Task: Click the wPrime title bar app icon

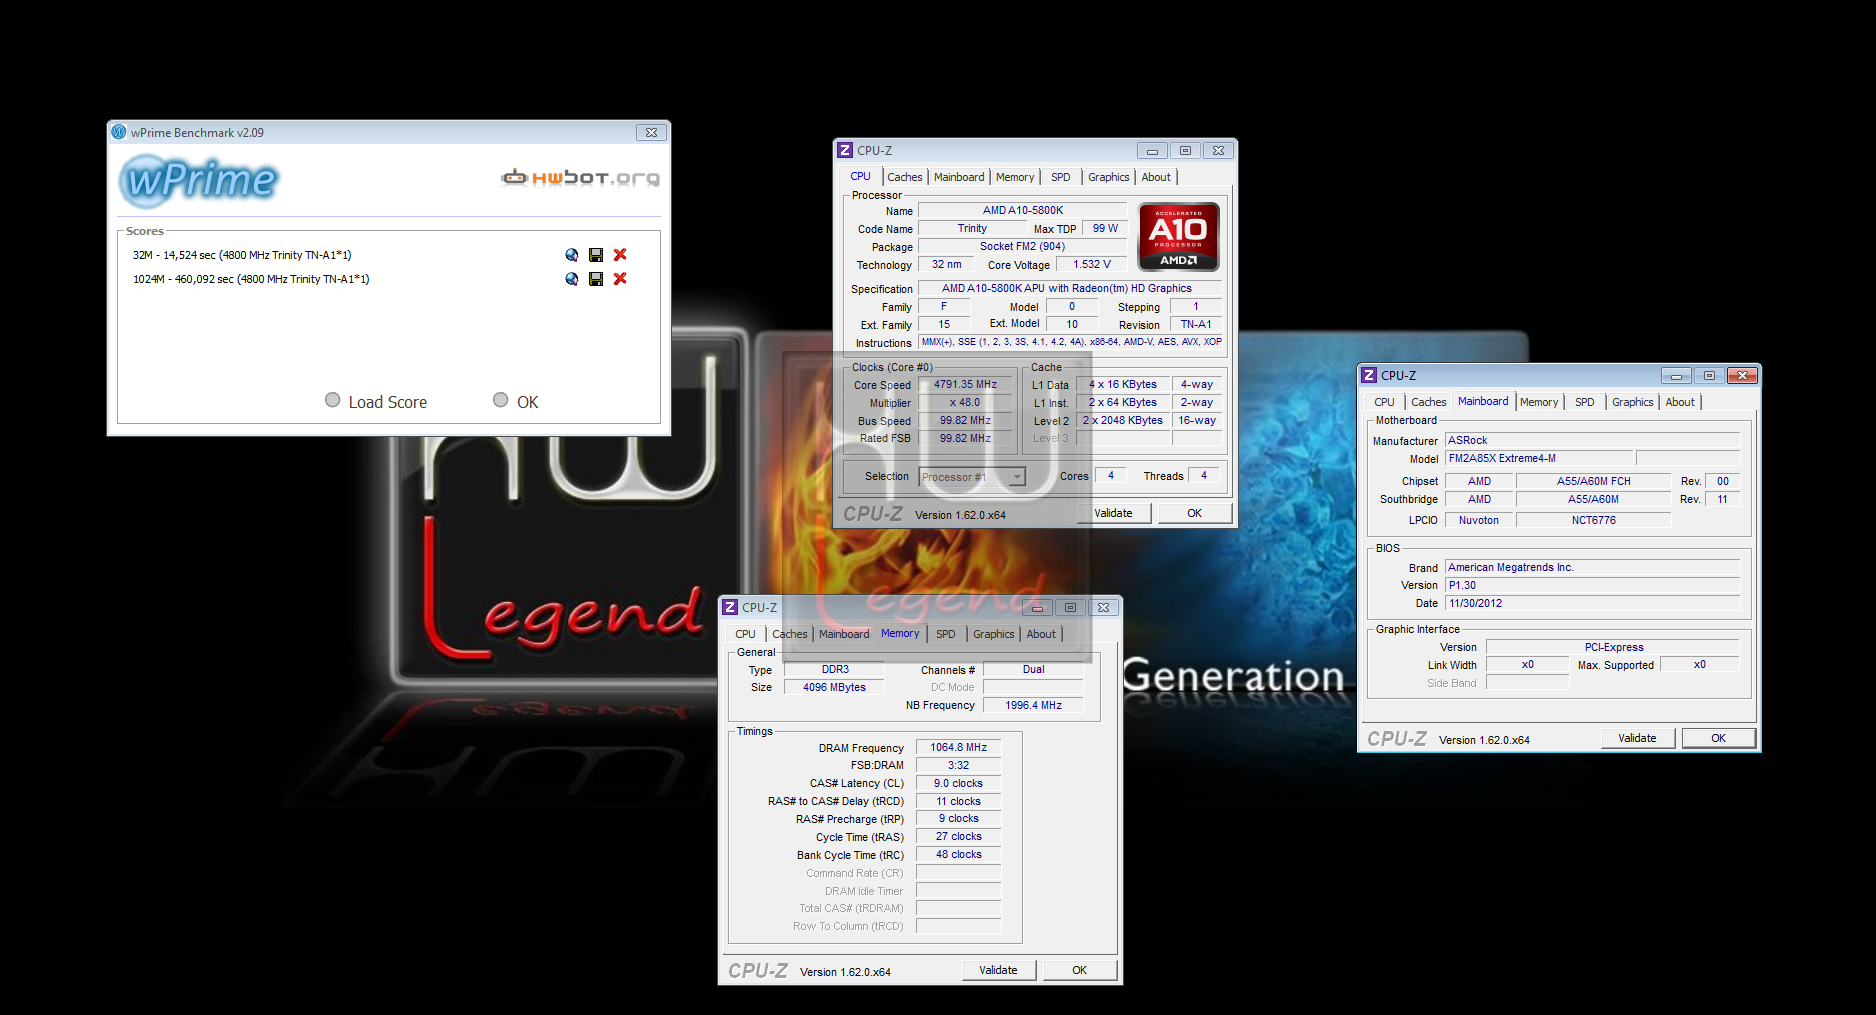Action: [x=119, y=132]
